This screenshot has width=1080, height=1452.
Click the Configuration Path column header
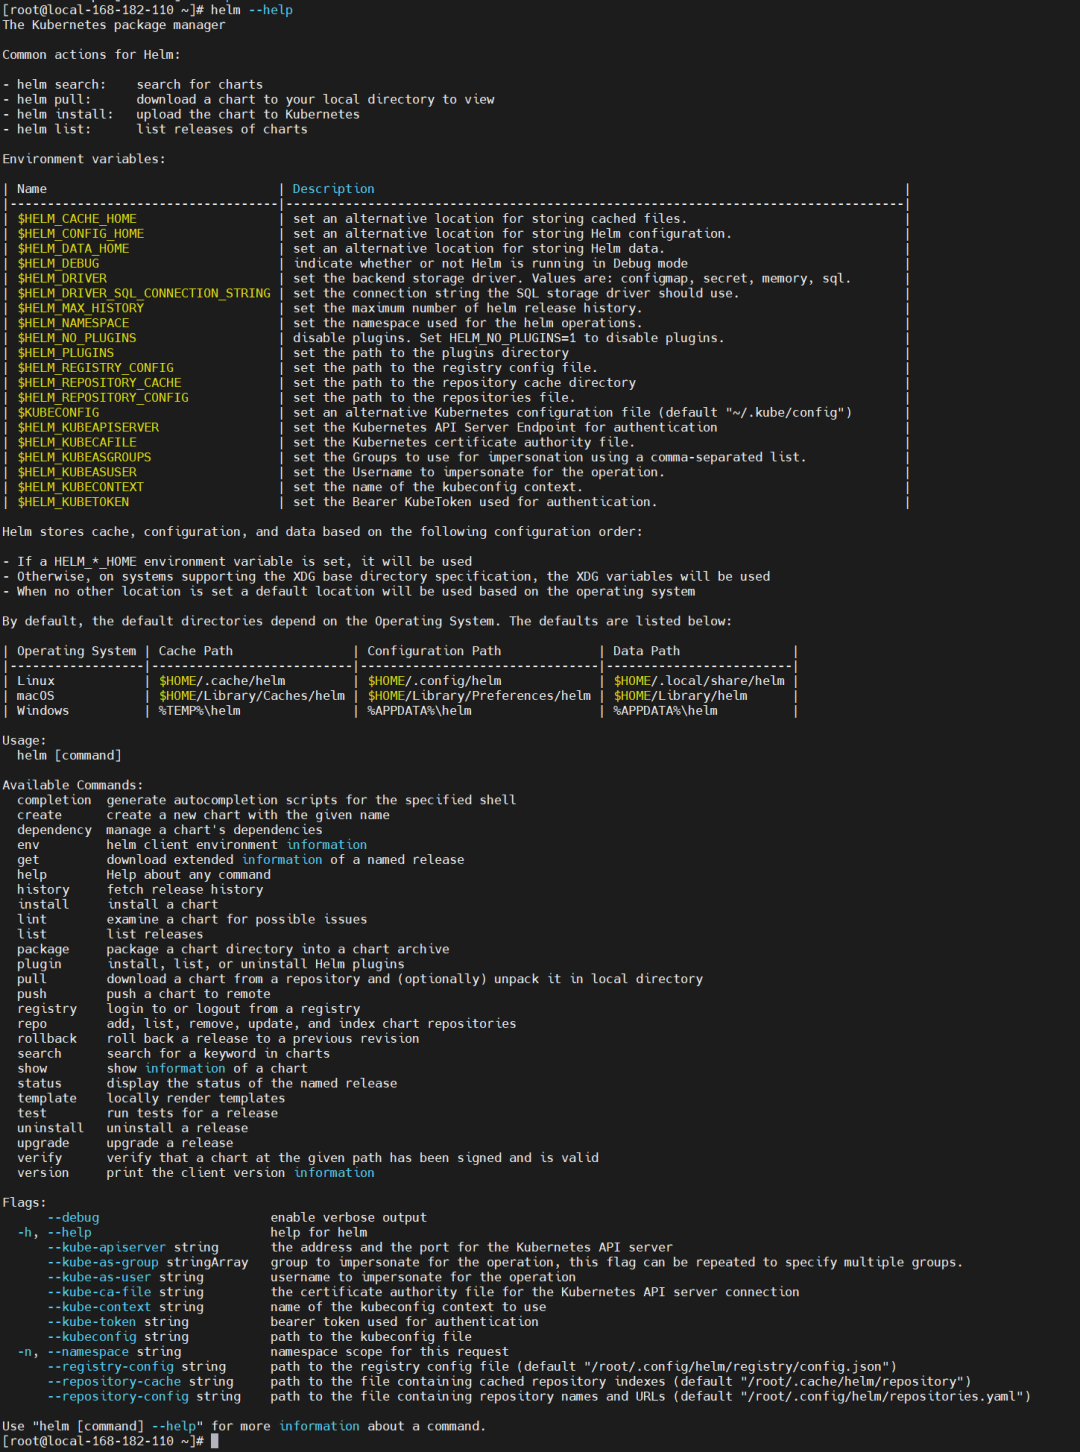(x=434, y=651)
